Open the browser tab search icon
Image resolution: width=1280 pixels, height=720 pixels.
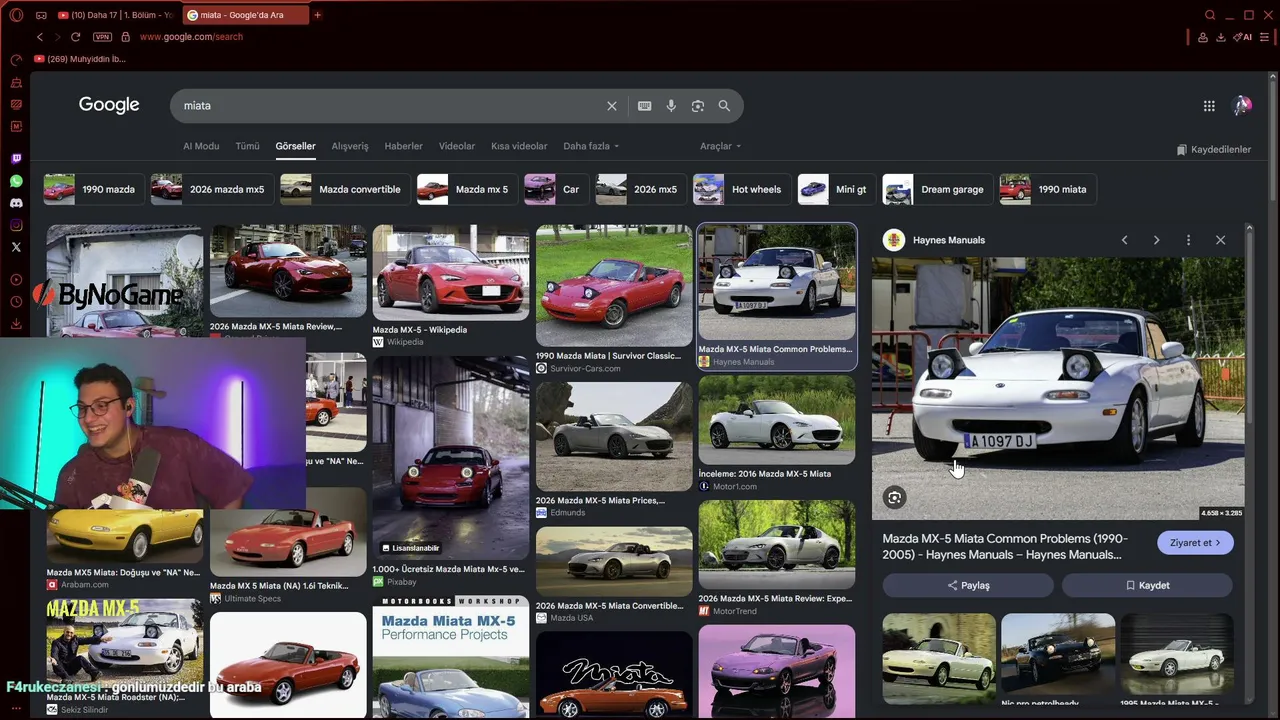1210,15
